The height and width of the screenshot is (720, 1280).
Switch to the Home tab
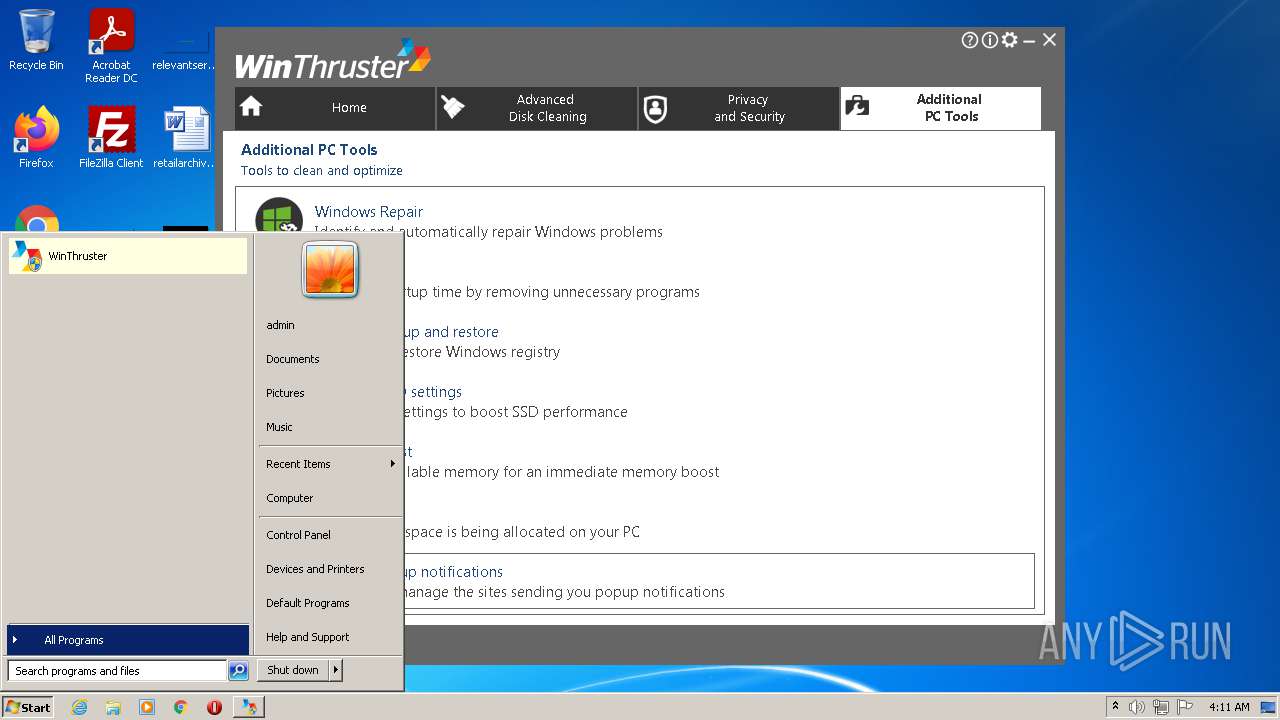click(x=335, y=108)
